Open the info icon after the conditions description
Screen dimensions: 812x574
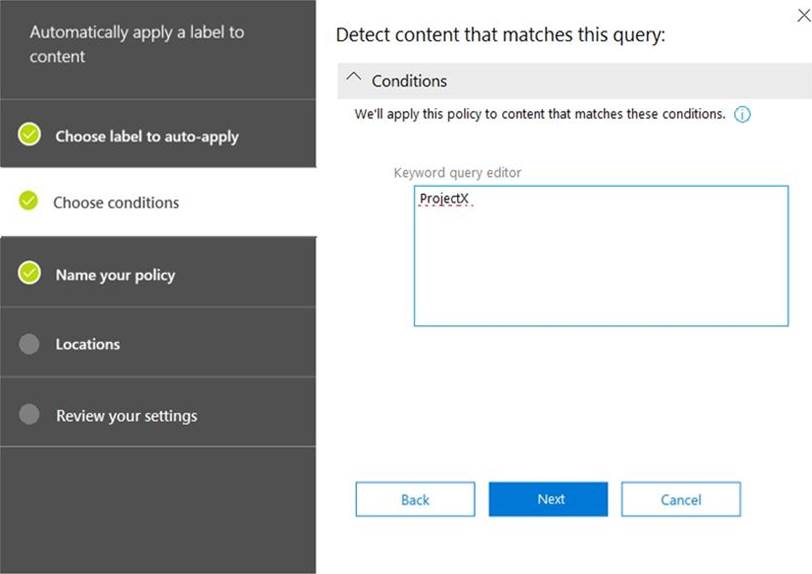tap(742, 115)
